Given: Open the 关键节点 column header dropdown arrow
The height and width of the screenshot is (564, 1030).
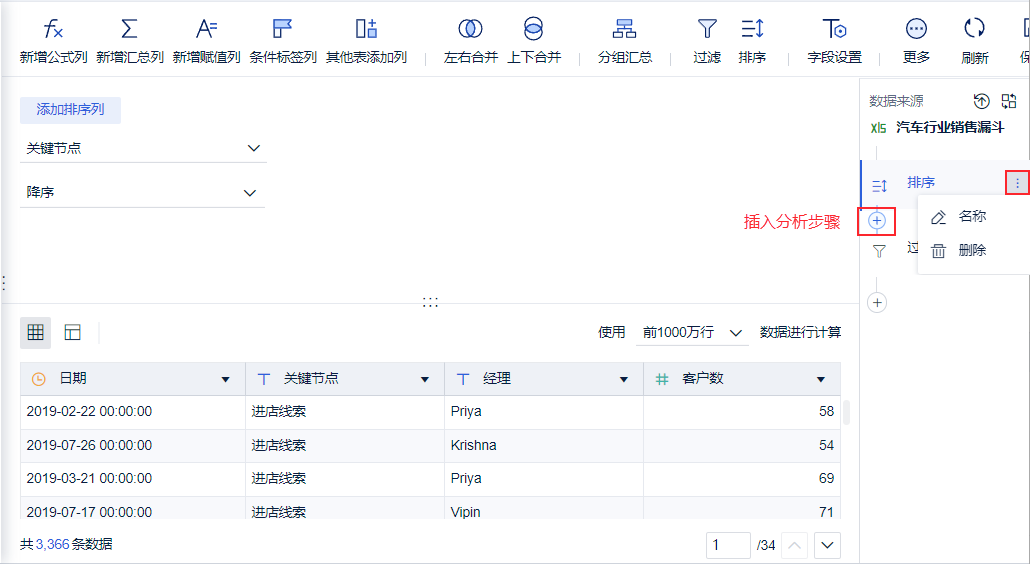Looking at the screenshot, I should click(x=425, y=380).
